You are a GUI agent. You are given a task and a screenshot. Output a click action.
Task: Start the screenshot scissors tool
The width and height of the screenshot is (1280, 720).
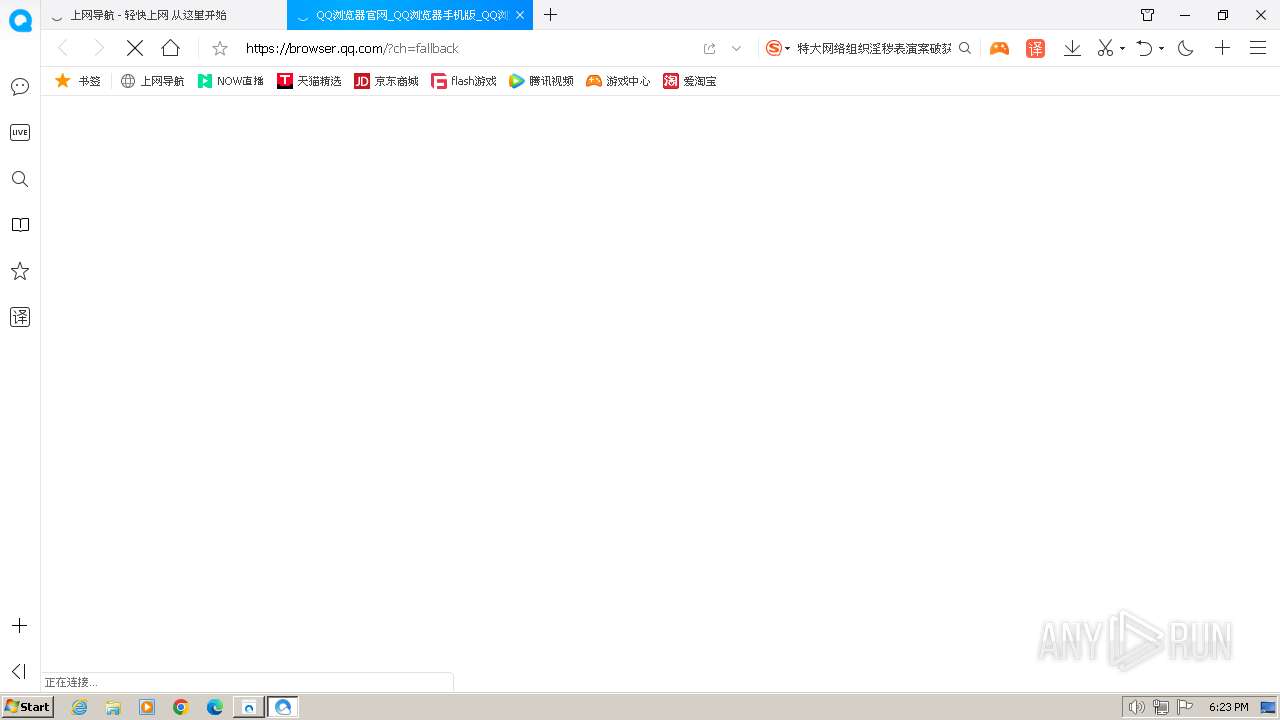pyautogui.click(x=1105, y=48)
